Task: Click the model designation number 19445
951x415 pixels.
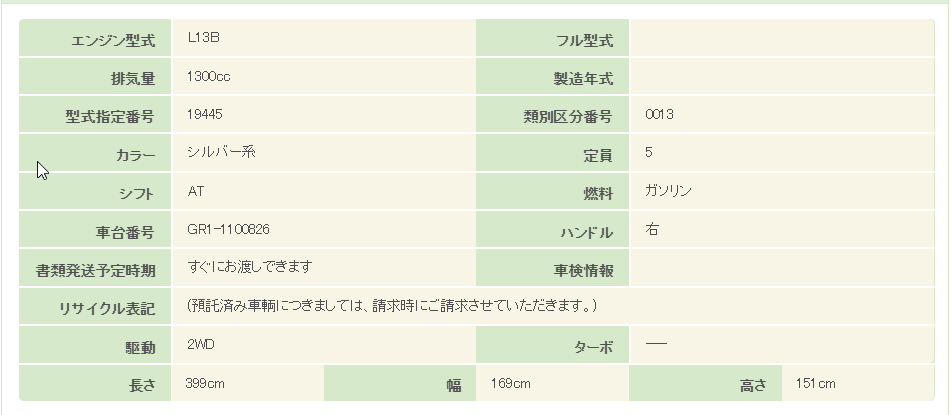Action: coord(204,114)
